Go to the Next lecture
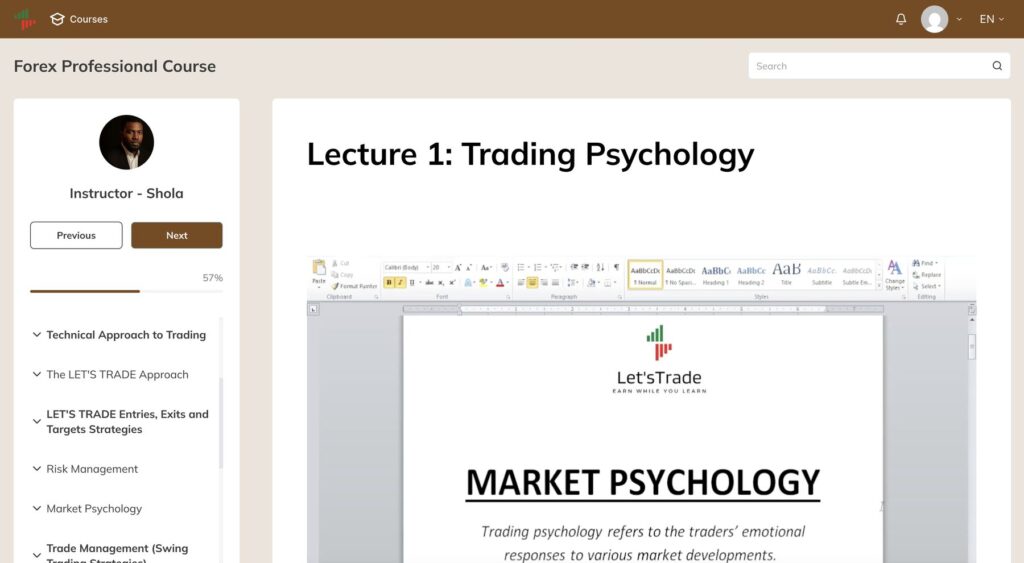This screenshot has width=1024, height=563. 176,235
